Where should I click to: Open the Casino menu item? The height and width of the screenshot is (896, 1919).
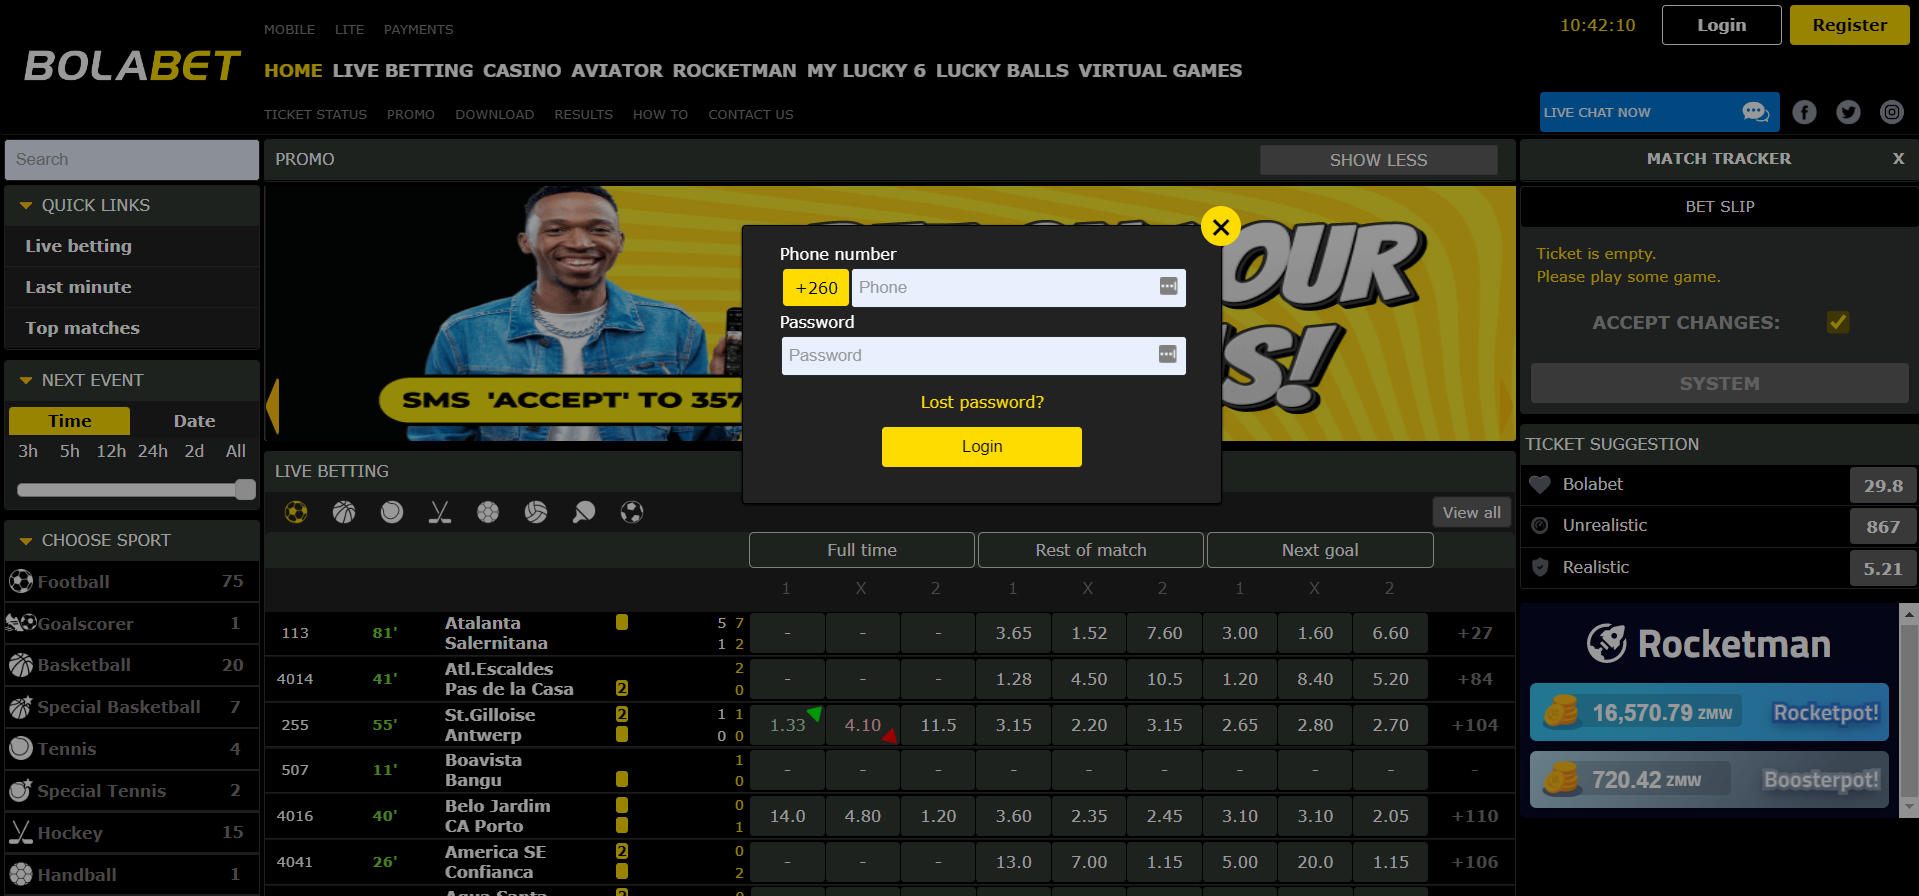pyautogui.click(x=522, y=70)
